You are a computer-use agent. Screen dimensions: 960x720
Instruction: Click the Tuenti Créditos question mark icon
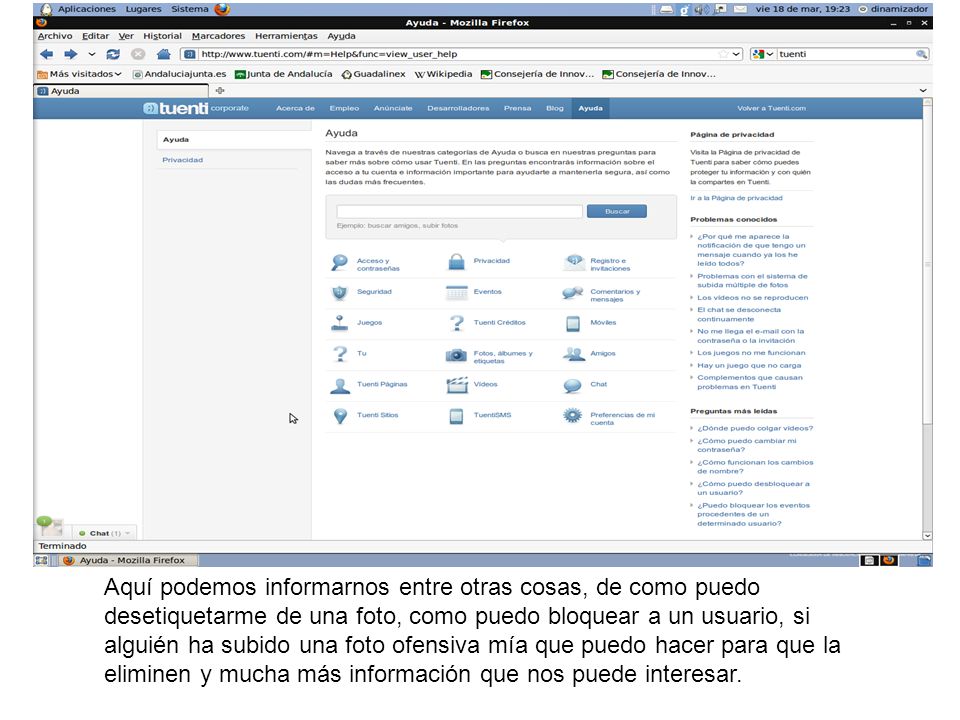(x=457, y=323)
